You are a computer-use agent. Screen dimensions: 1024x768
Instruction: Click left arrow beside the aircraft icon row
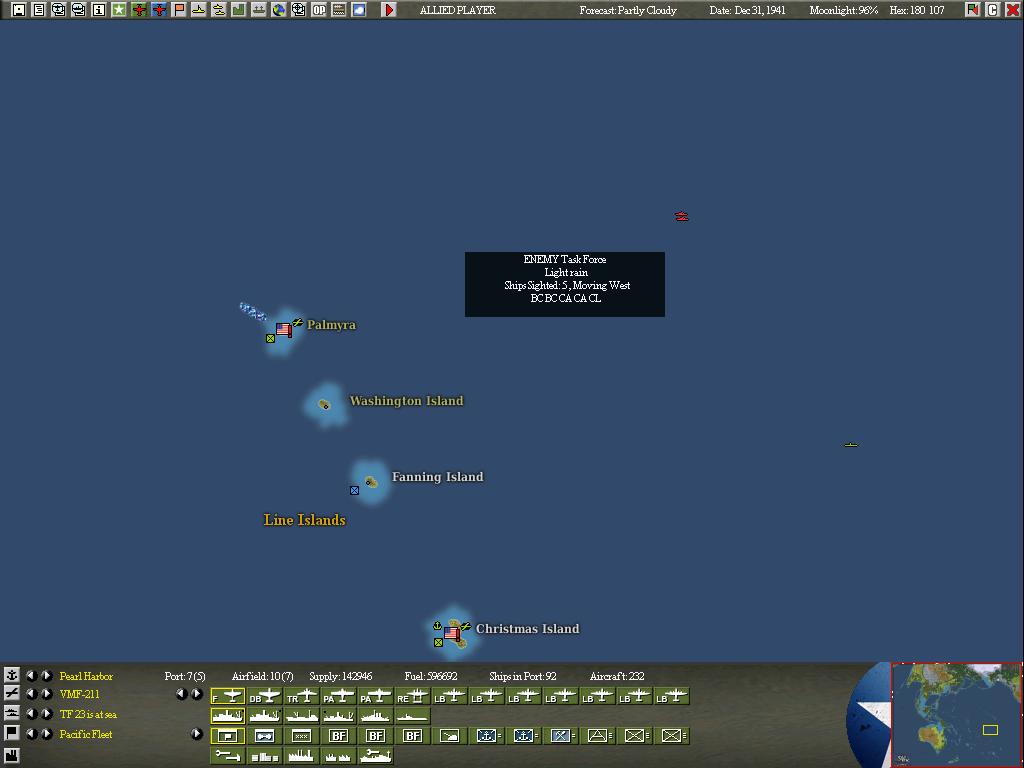pos(182,694)
